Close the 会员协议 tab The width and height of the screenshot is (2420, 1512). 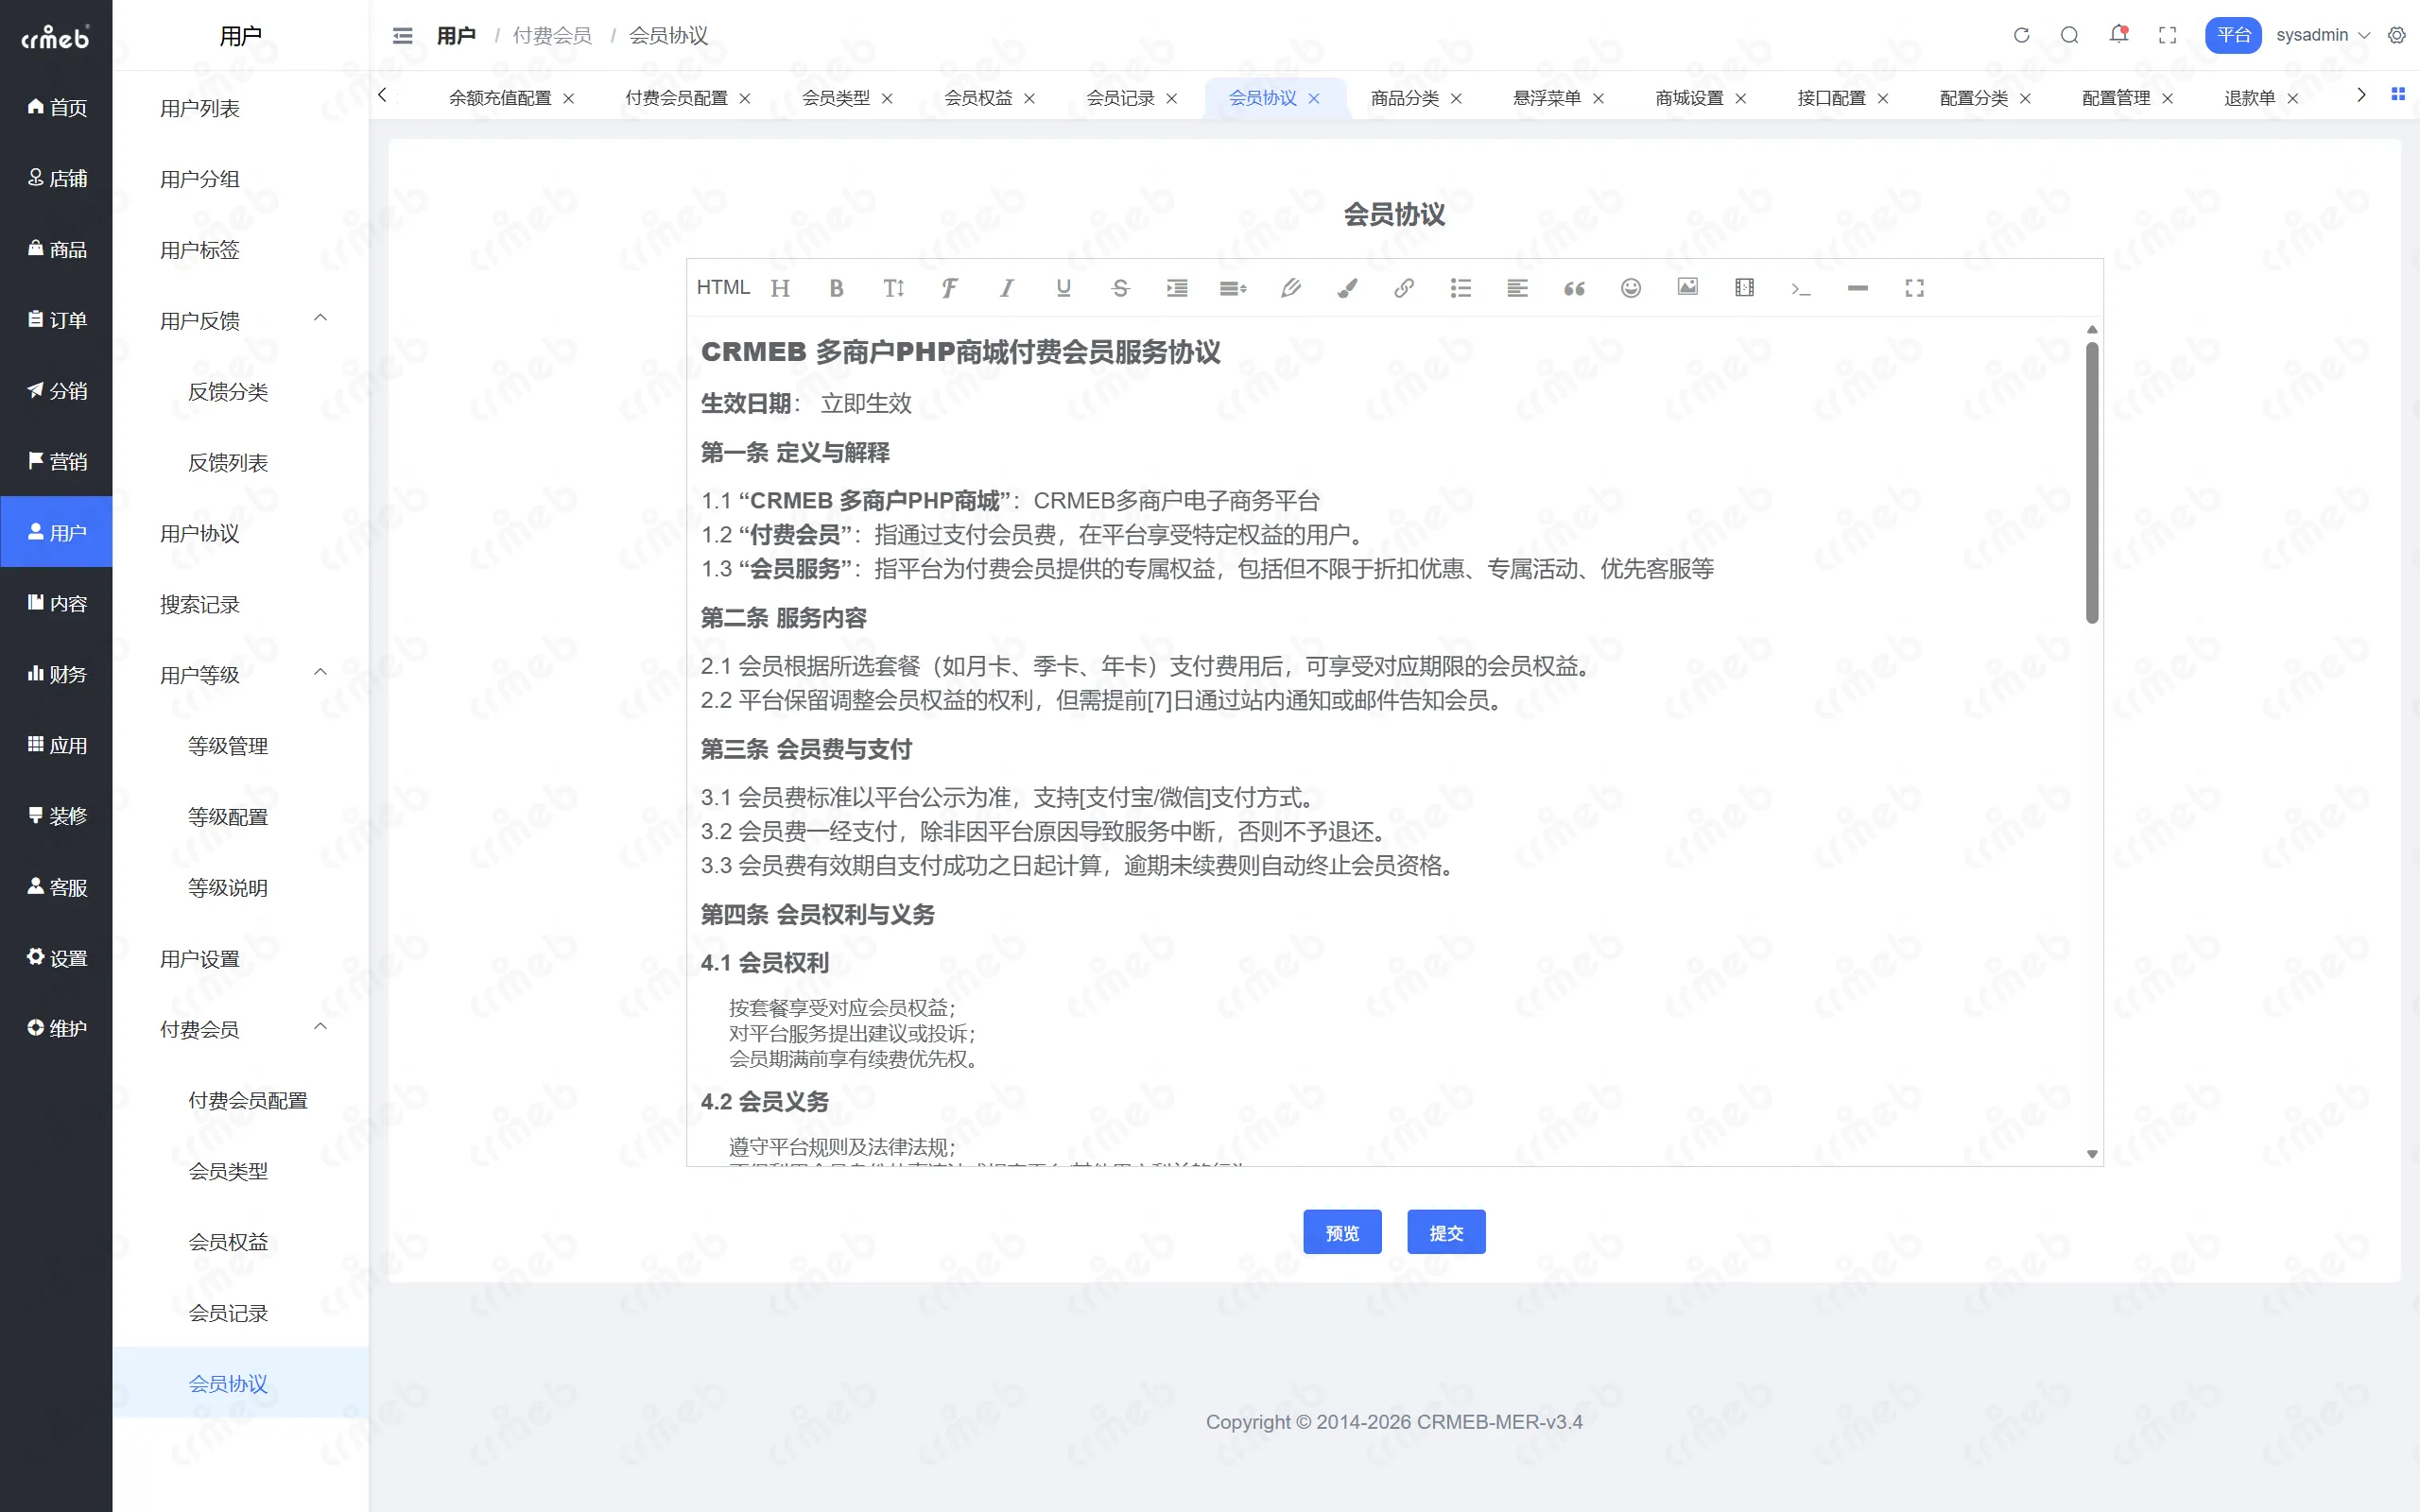pos(1314,99)
